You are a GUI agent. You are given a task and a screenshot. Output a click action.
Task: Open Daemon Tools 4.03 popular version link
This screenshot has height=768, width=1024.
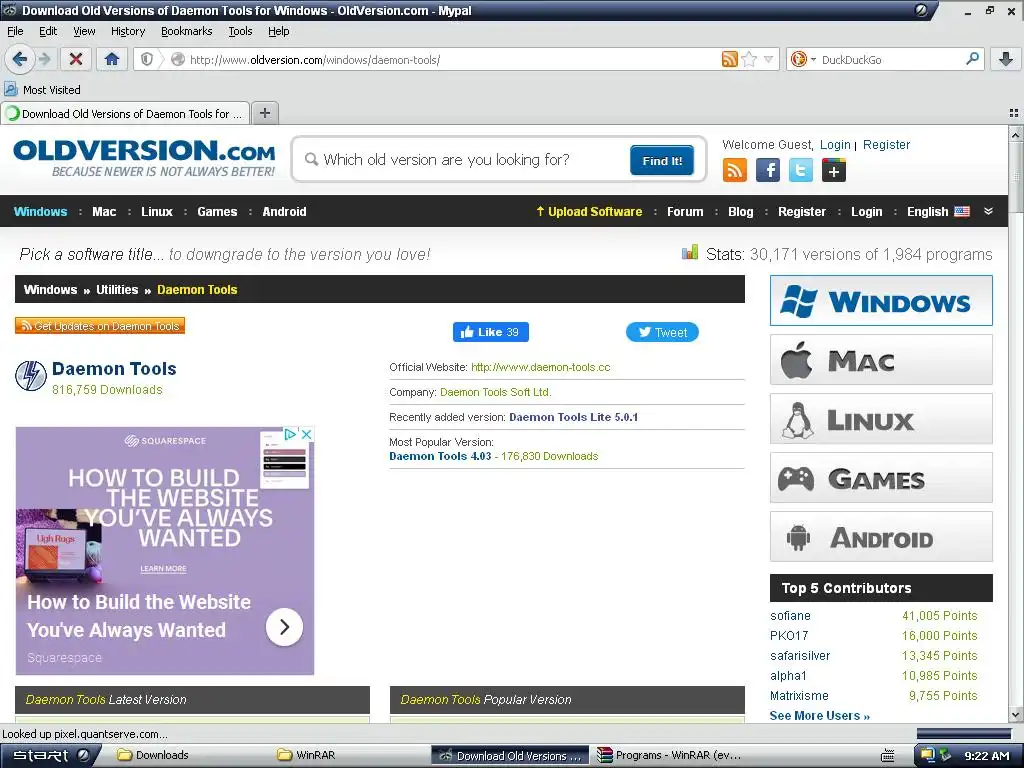click(440, 456)
